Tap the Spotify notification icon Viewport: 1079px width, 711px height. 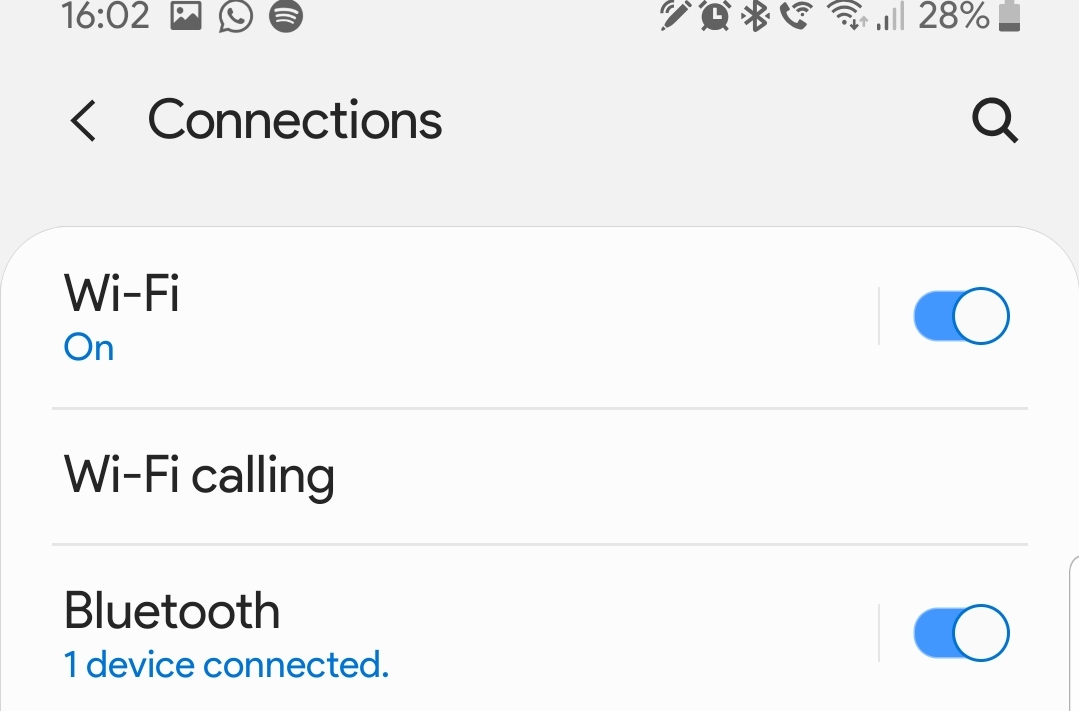pos(287,16)
